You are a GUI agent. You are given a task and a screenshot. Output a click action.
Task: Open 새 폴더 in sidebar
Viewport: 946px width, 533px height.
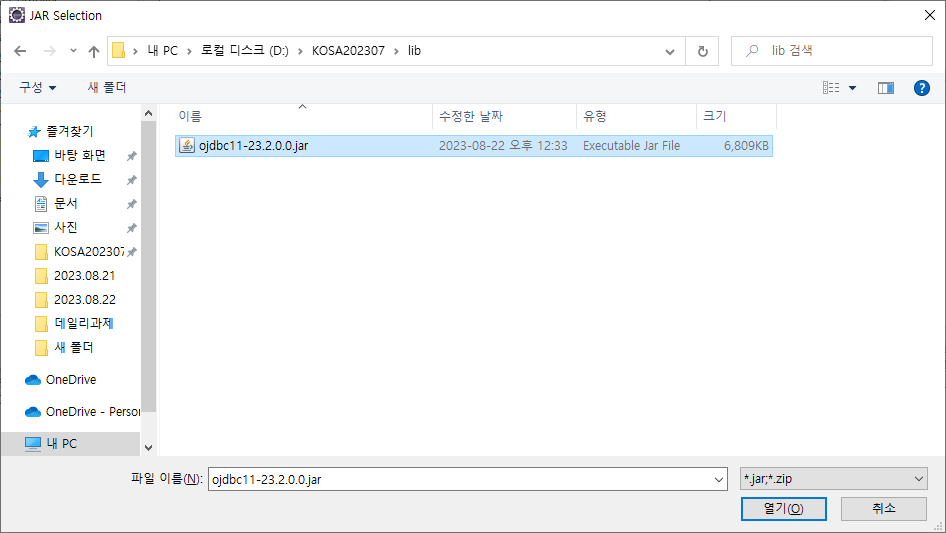(x=74, y=347)
